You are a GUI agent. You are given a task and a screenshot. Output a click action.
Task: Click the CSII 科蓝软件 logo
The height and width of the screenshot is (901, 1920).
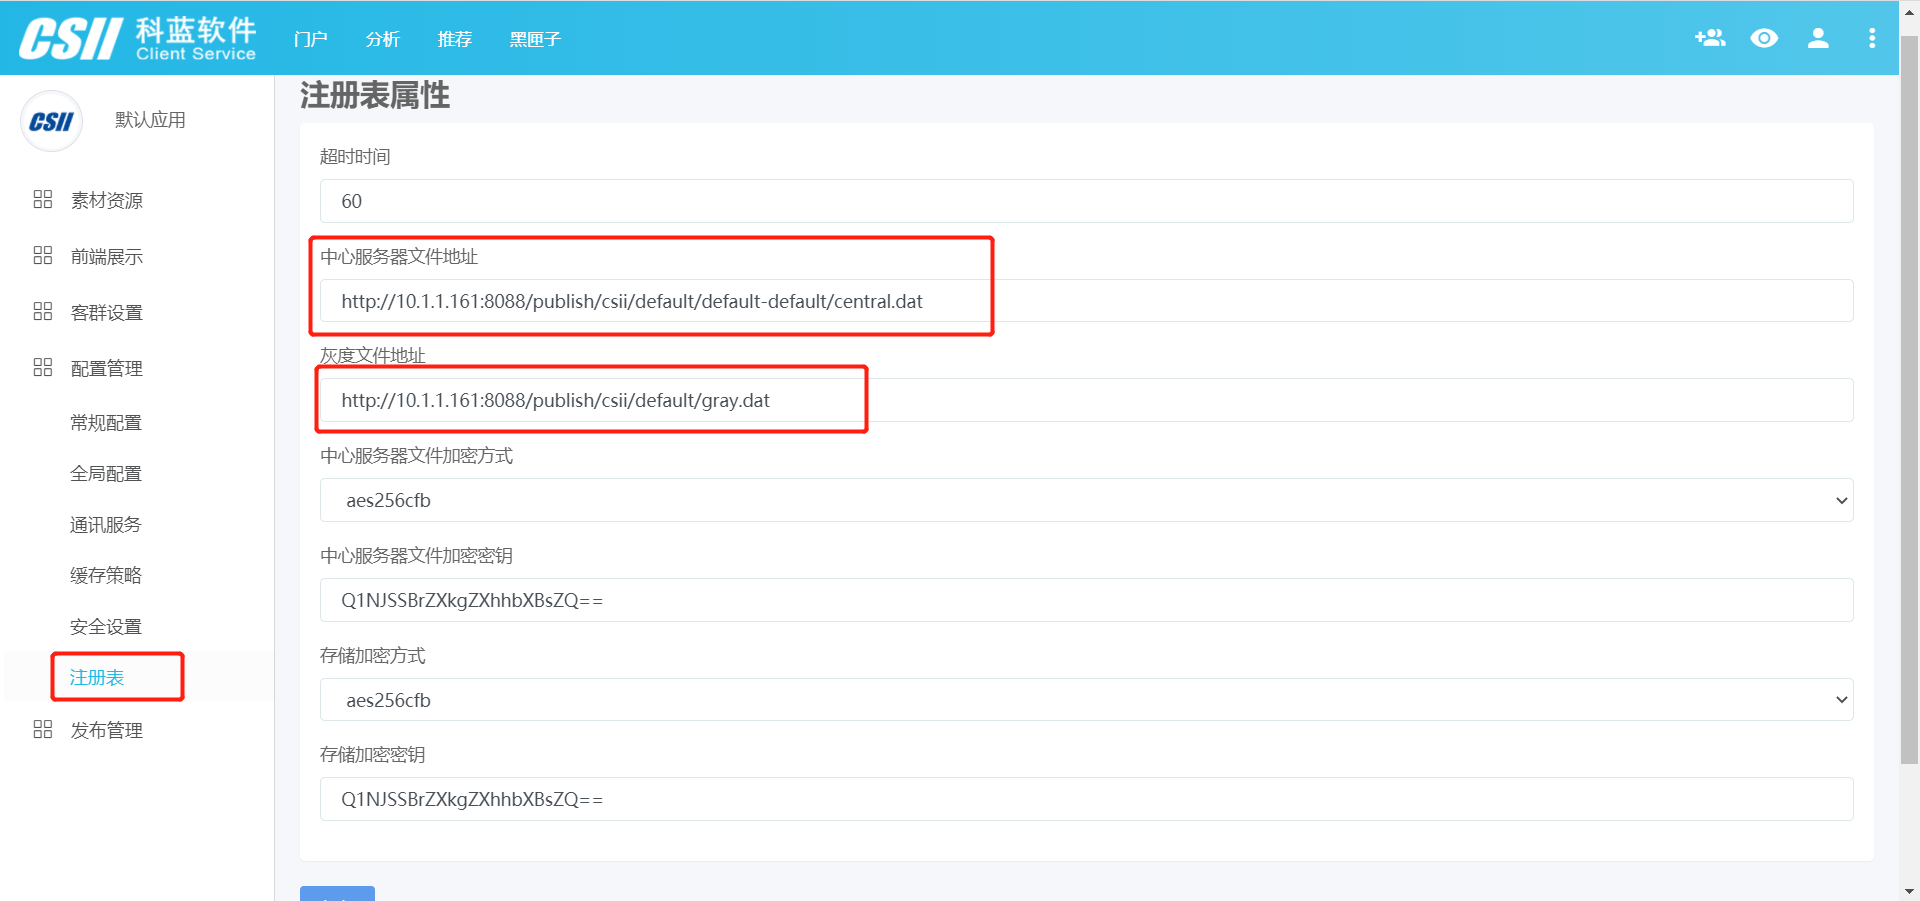pyautogui.click(x=138, y=39)
